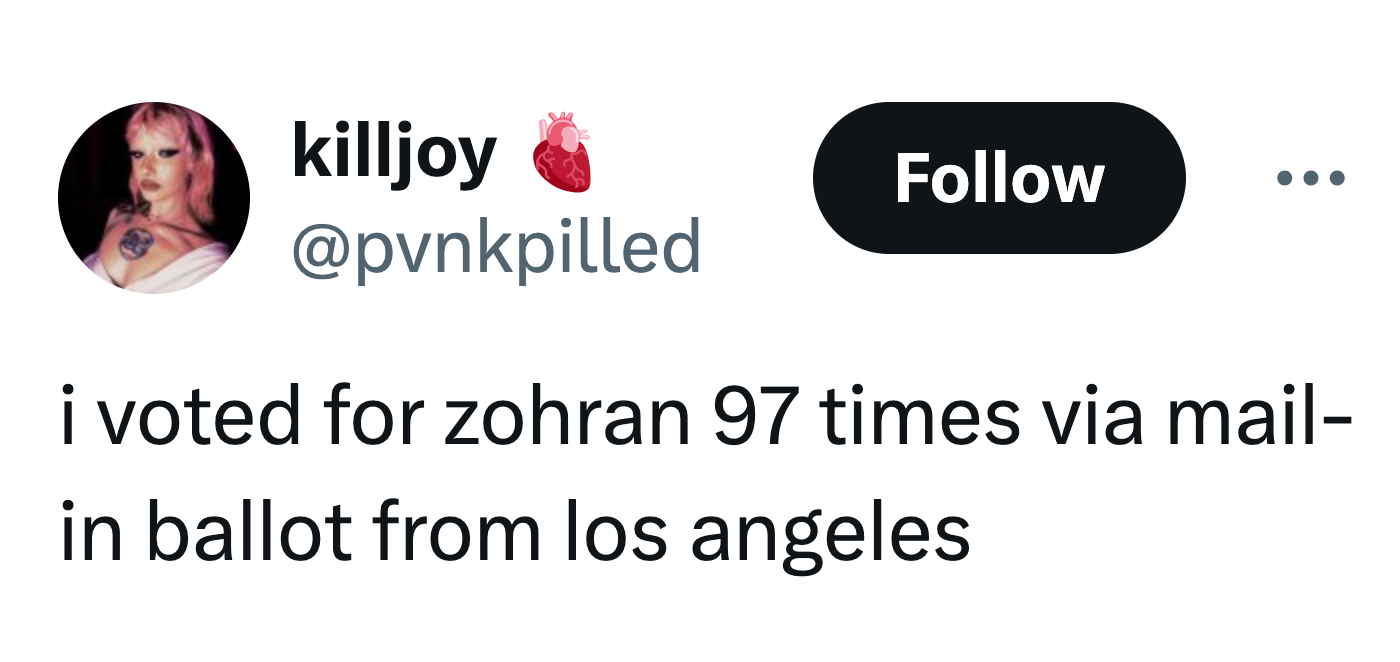The width and height of the screenshot is (1400, 662).
Task: Open killjoy's profile picture
Action: (x=153, y=197)
